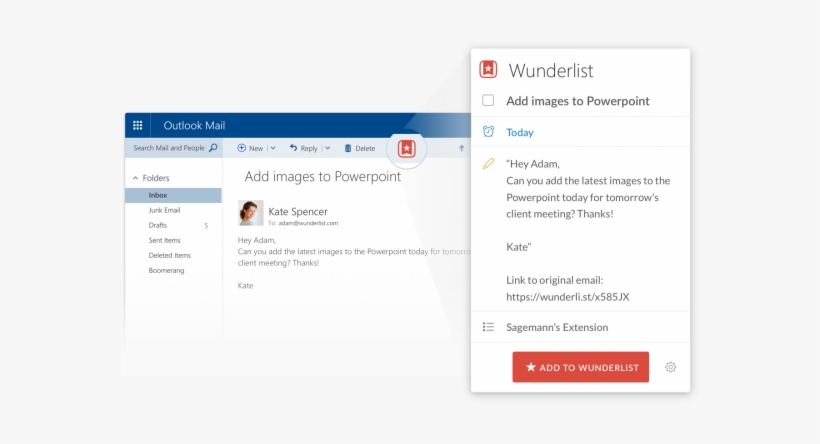This screenshot has height=444, width=820.
Task: Open the Drafts folder
Action: (x=157, y=225)
